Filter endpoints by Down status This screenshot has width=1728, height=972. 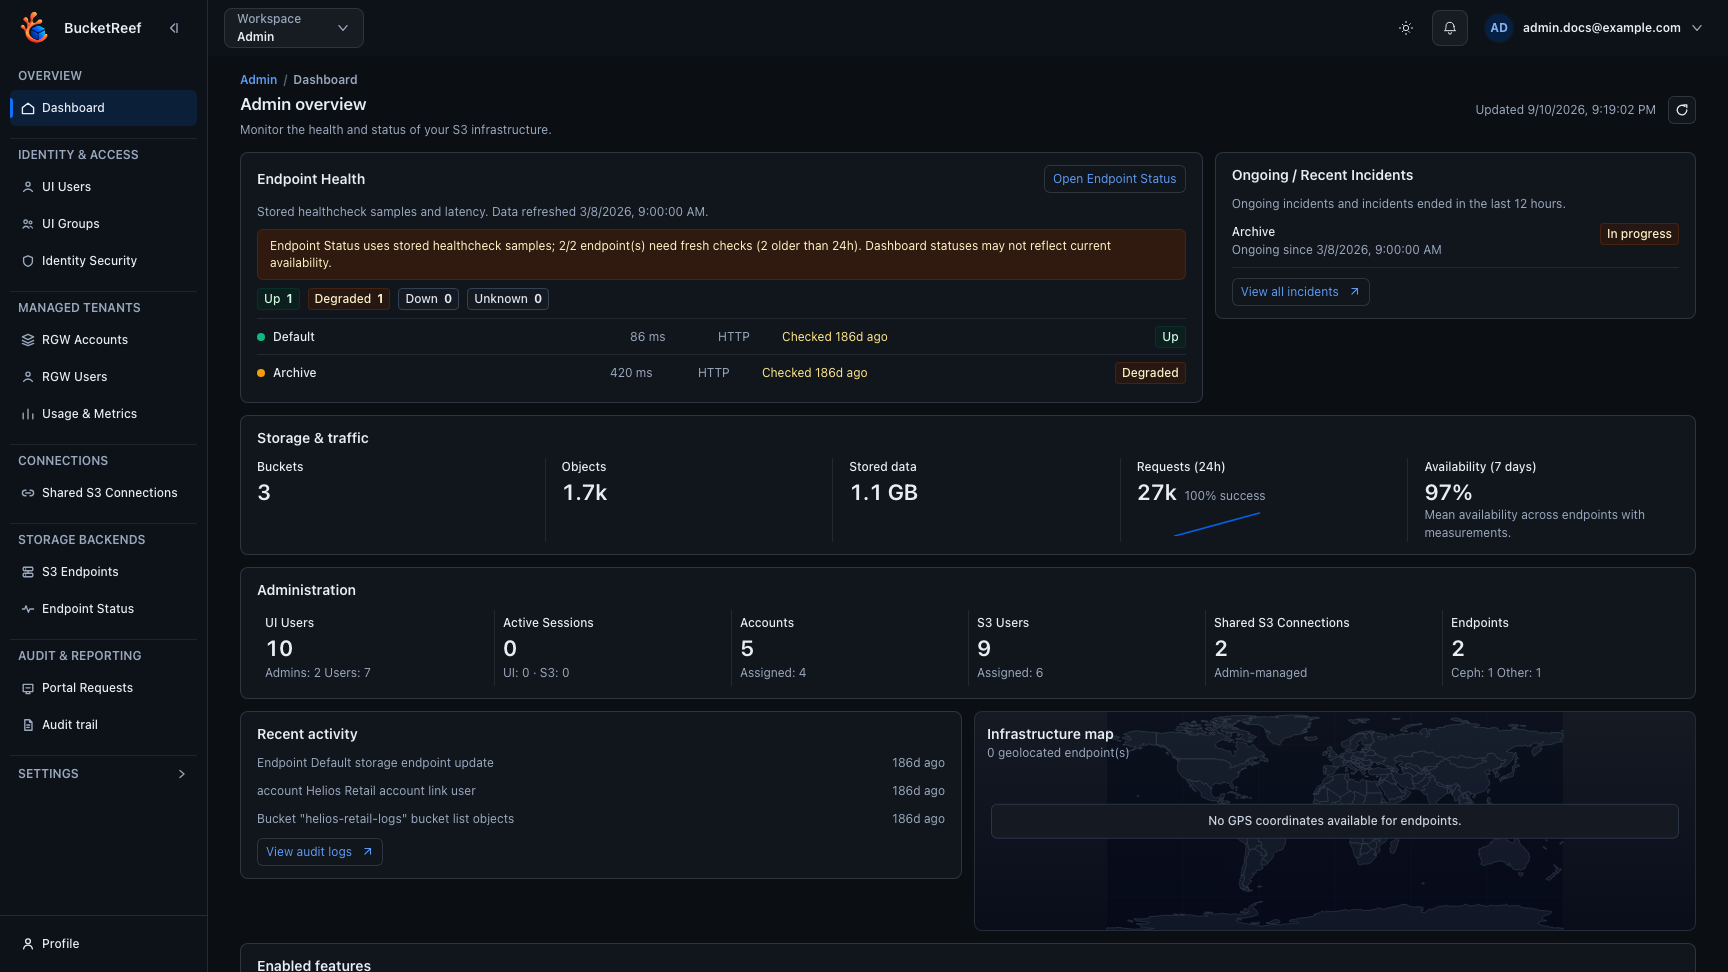(428, 299)
